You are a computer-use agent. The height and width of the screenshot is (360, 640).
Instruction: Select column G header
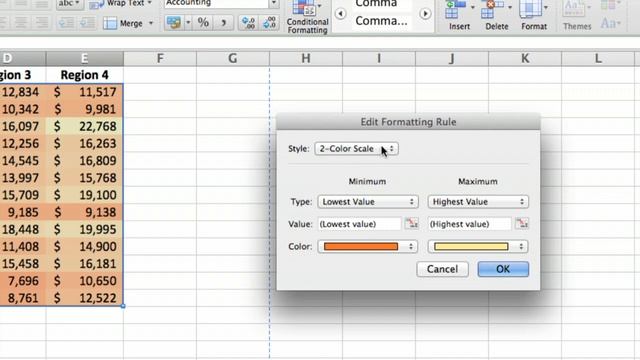(x=233, y=58)
